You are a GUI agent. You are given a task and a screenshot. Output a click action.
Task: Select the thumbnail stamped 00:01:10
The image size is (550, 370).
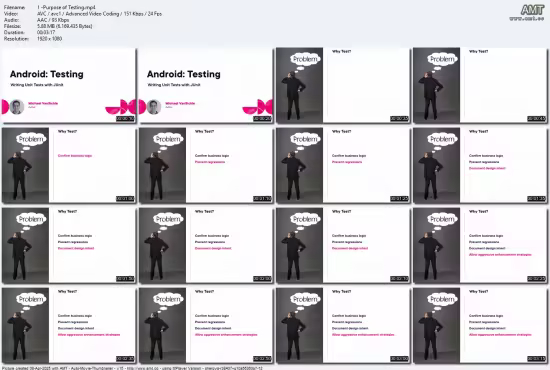click(x=206, y=165)
